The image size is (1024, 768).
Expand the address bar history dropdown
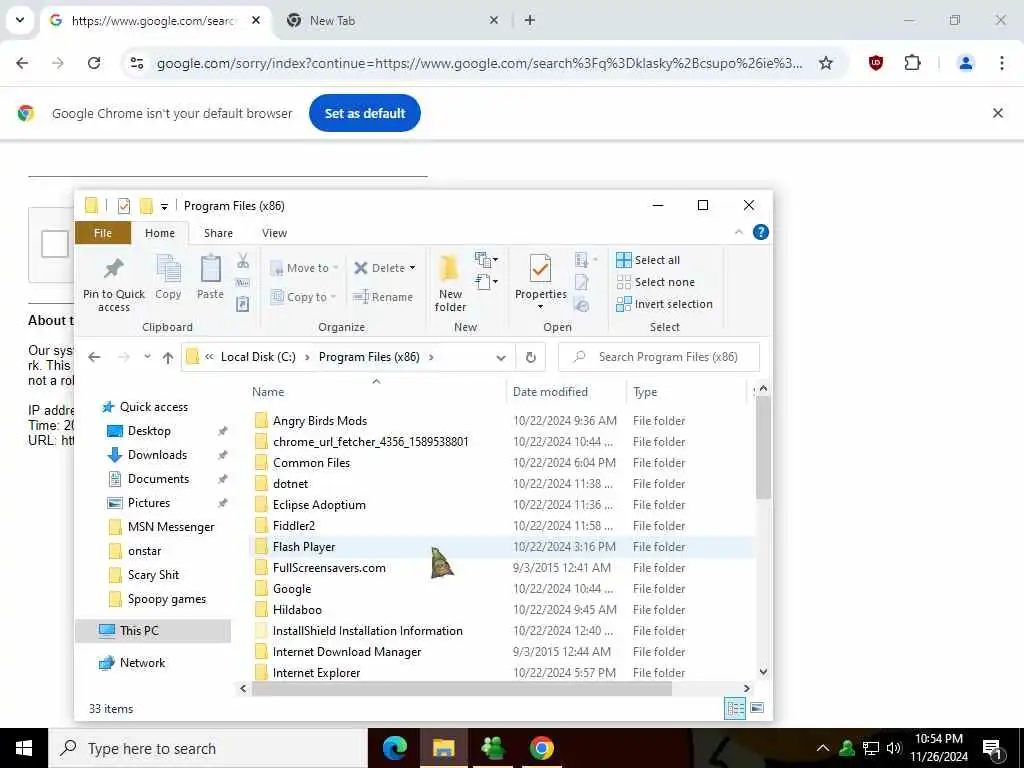click(x=501, y=357)
